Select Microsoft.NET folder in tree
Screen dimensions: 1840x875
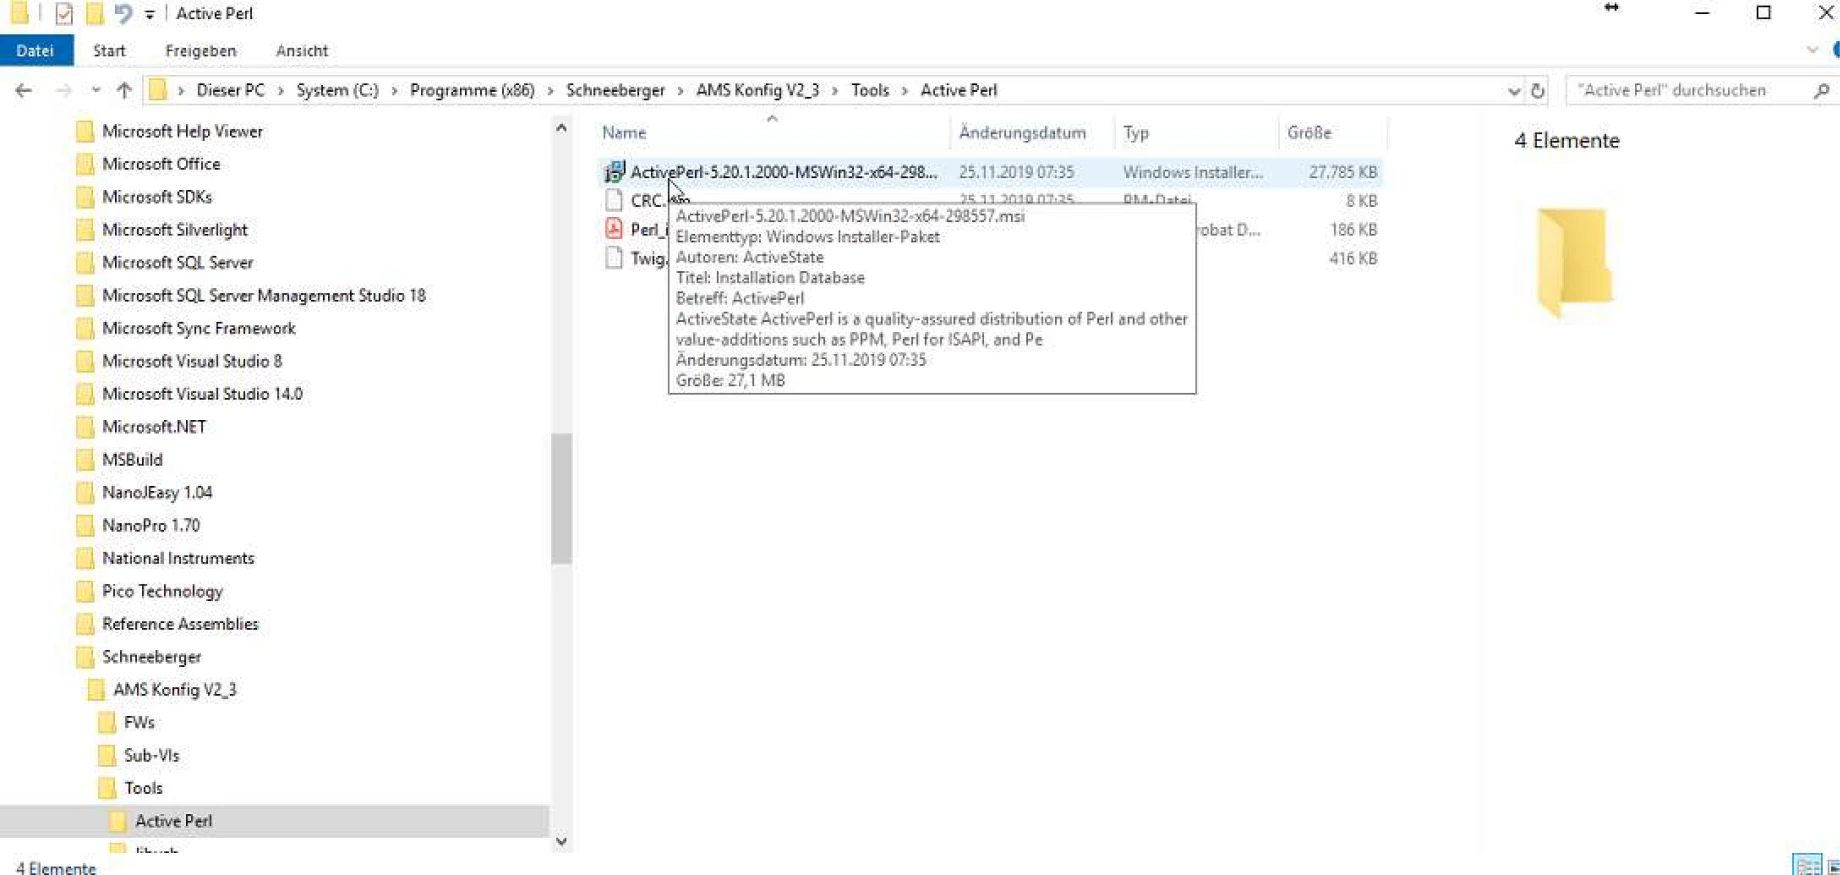click(x=154, y=427)
